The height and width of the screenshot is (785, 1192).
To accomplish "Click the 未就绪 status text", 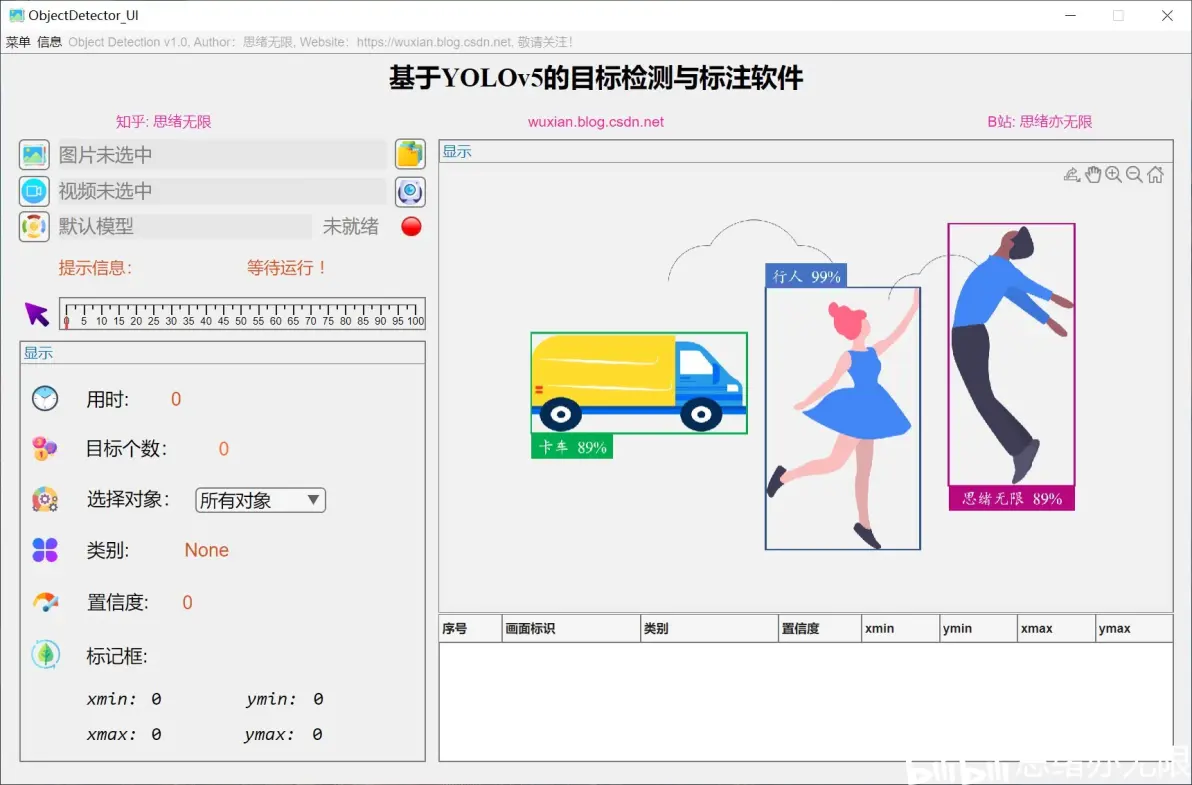I will point(350,226).
